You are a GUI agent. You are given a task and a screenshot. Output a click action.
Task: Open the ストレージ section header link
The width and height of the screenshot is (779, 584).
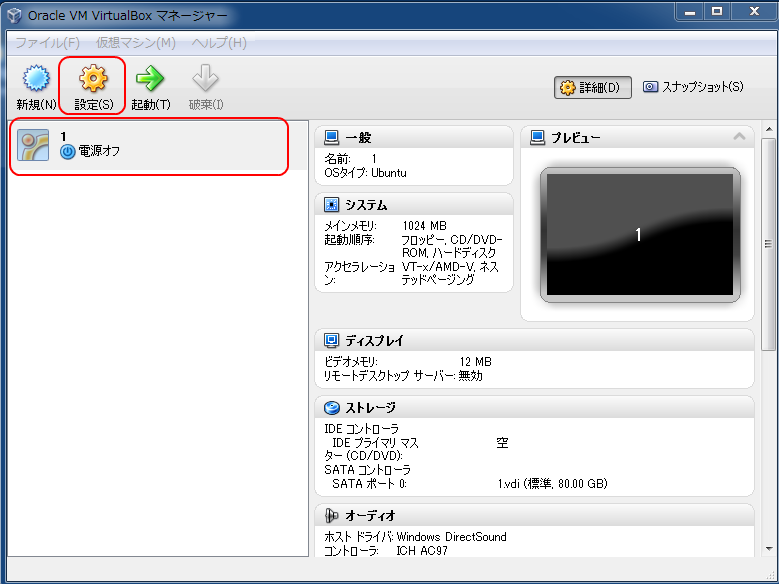(x=371, y=408)
